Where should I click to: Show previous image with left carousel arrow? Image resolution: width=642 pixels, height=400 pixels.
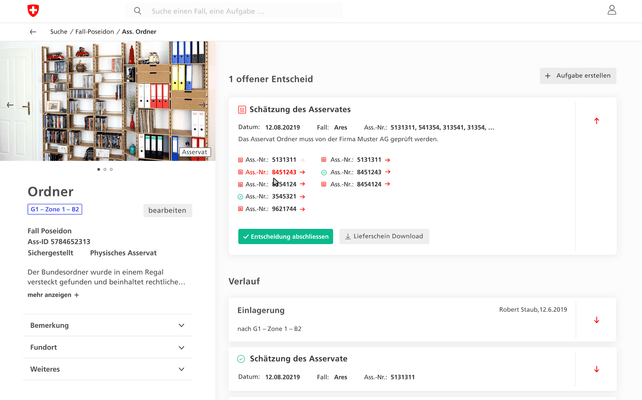pos(11,104)
